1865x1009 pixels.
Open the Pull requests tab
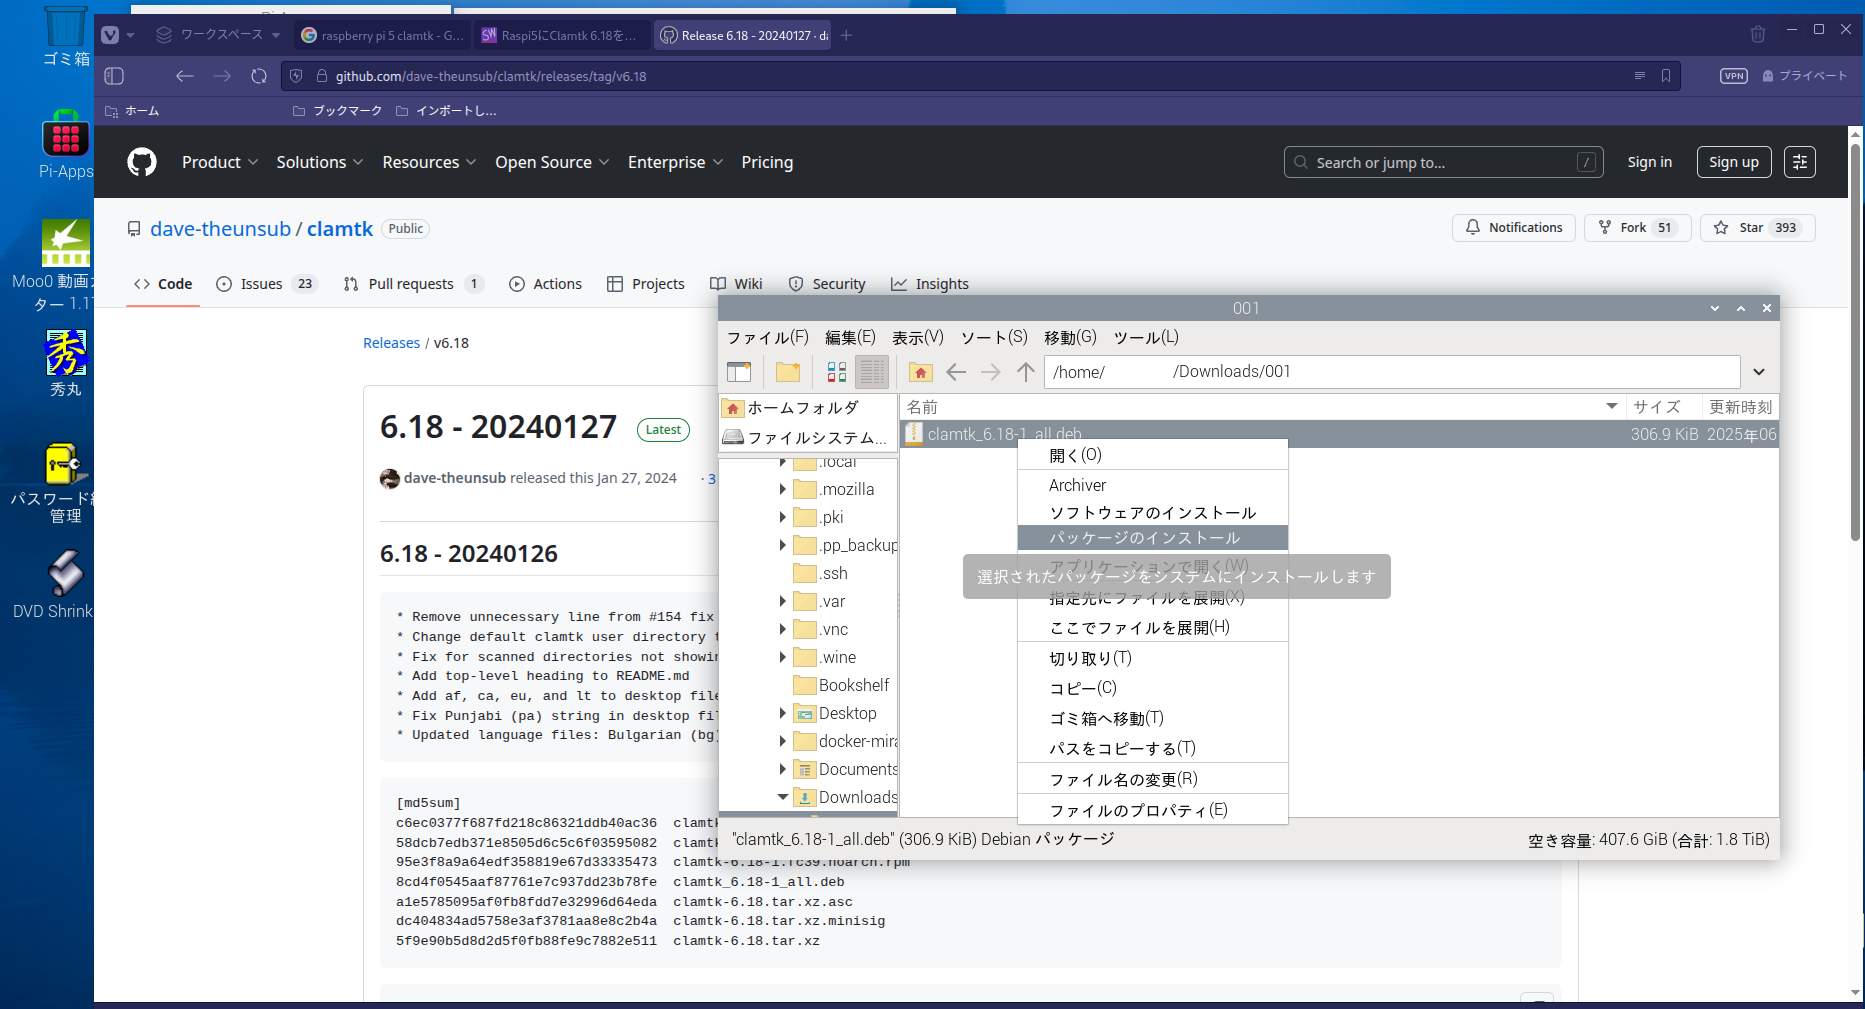413,284
